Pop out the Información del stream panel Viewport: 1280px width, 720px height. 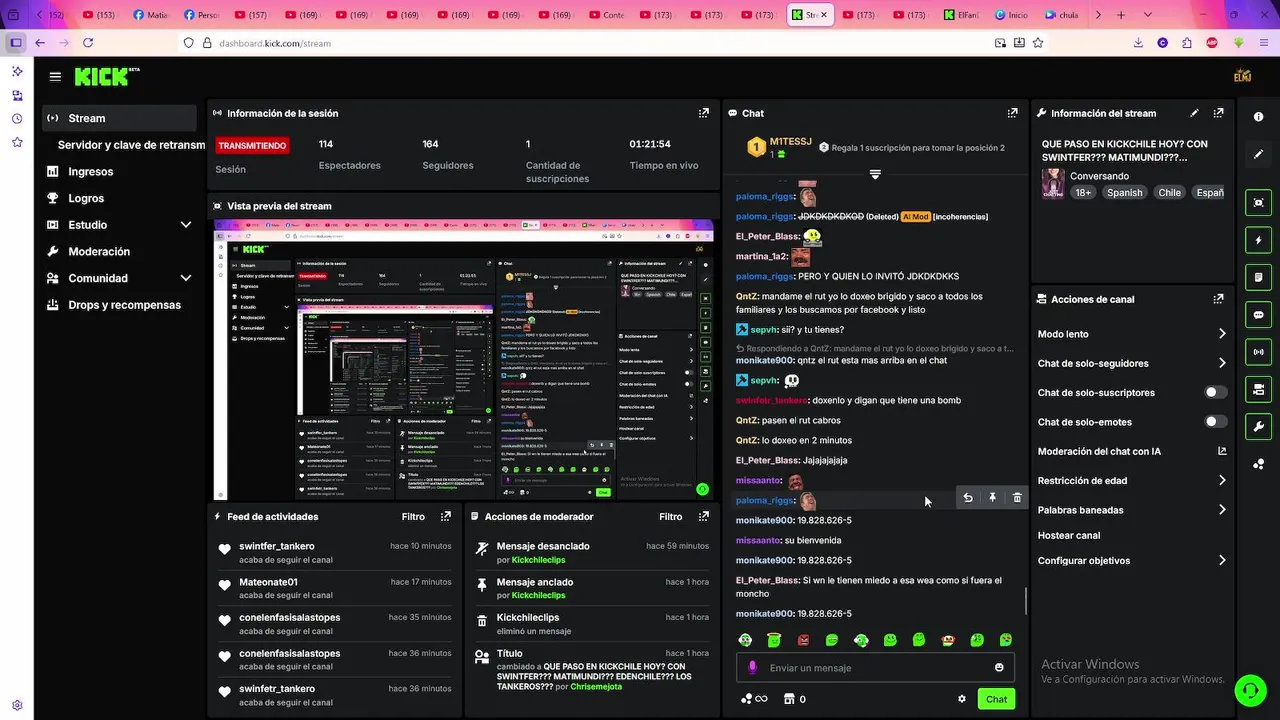point(1218,114)
